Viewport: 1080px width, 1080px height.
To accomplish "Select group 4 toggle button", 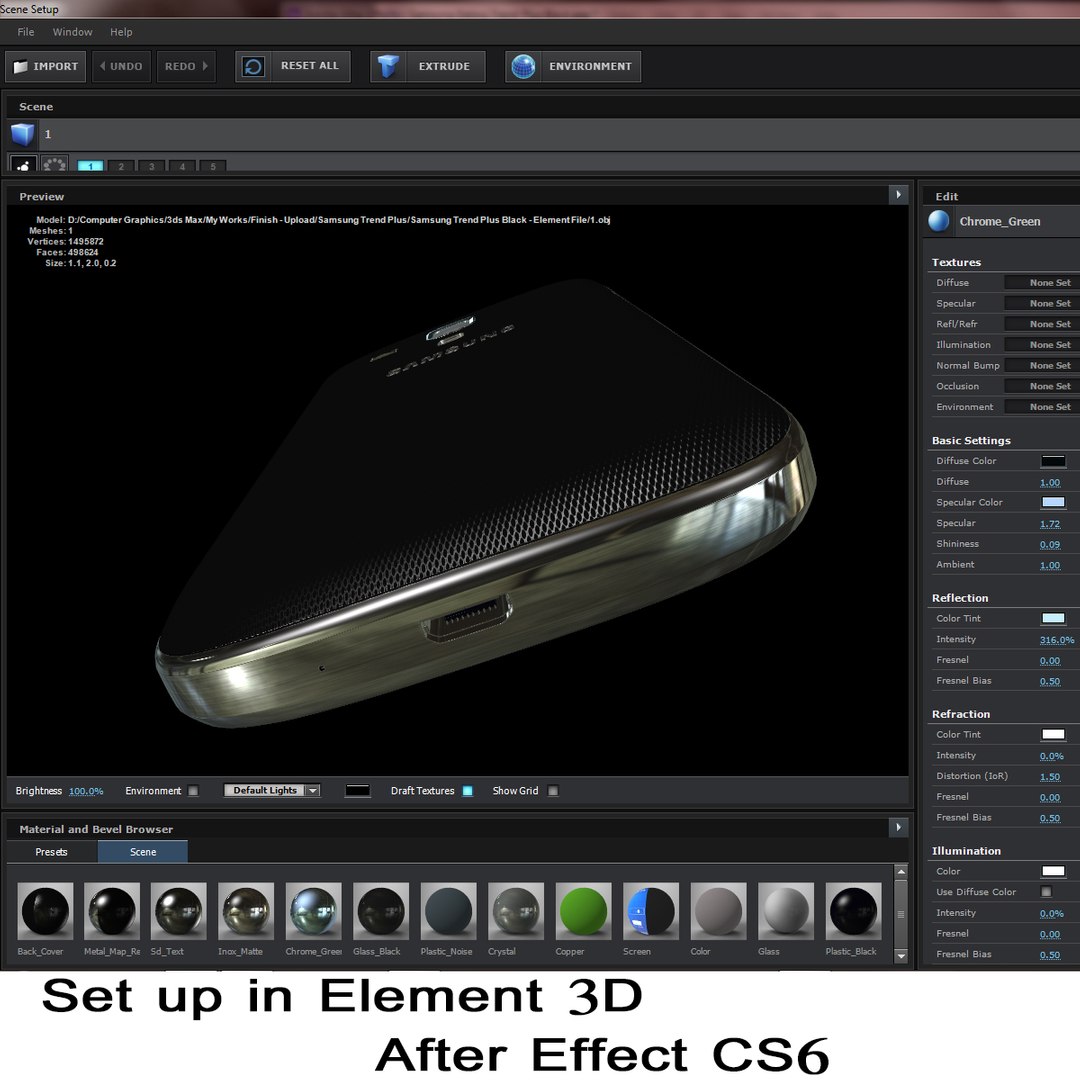I will point(183,166).
